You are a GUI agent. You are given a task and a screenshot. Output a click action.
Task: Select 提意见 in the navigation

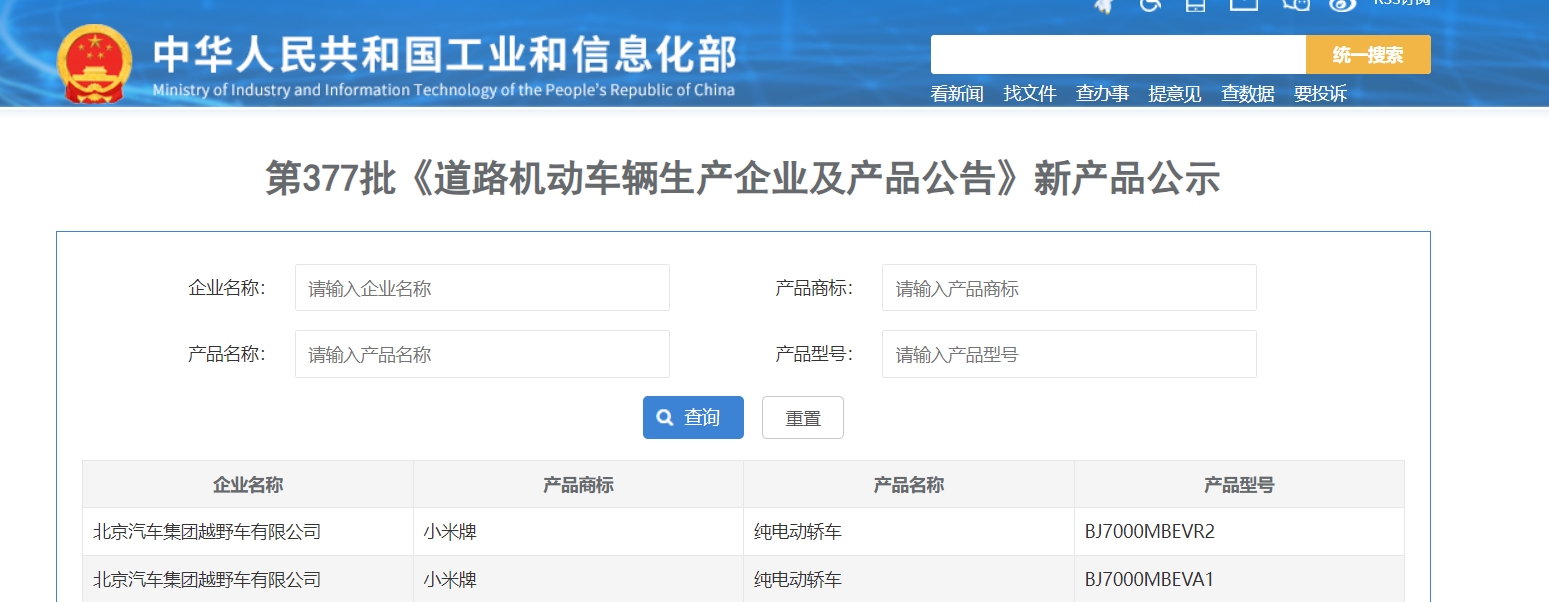click(1175, 94)
